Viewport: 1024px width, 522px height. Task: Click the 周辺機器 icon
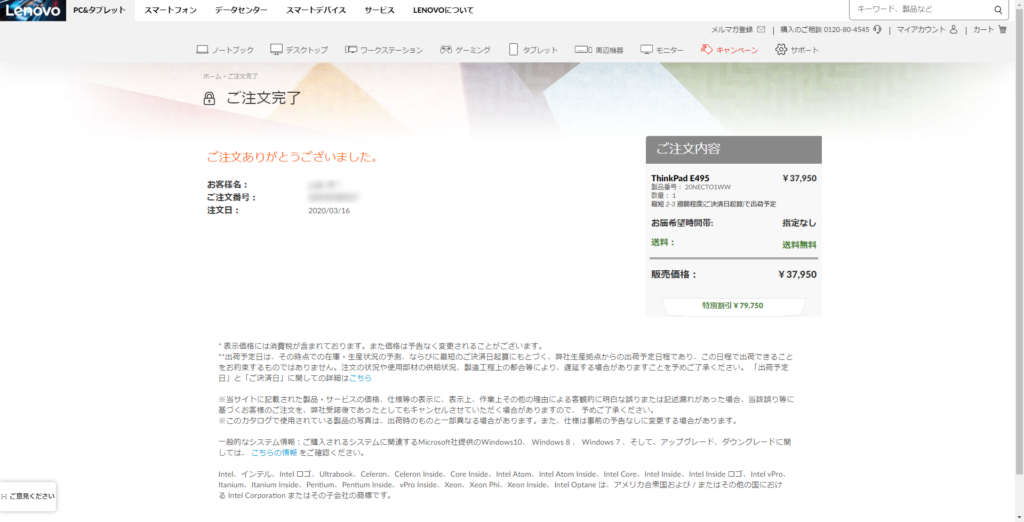583,50
